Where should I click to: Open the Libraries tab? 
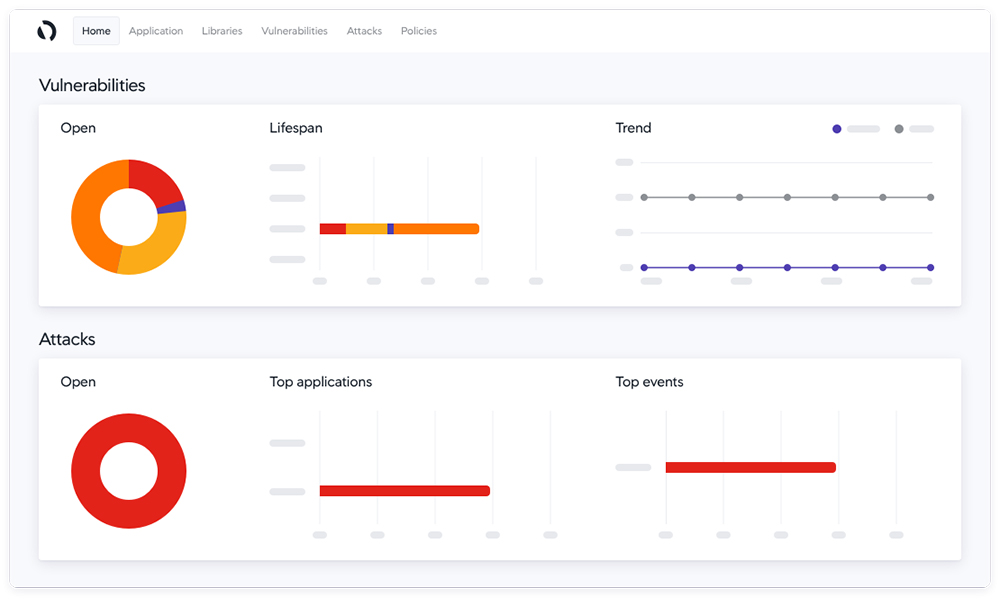pyautogui.click(x=222, y=31)
